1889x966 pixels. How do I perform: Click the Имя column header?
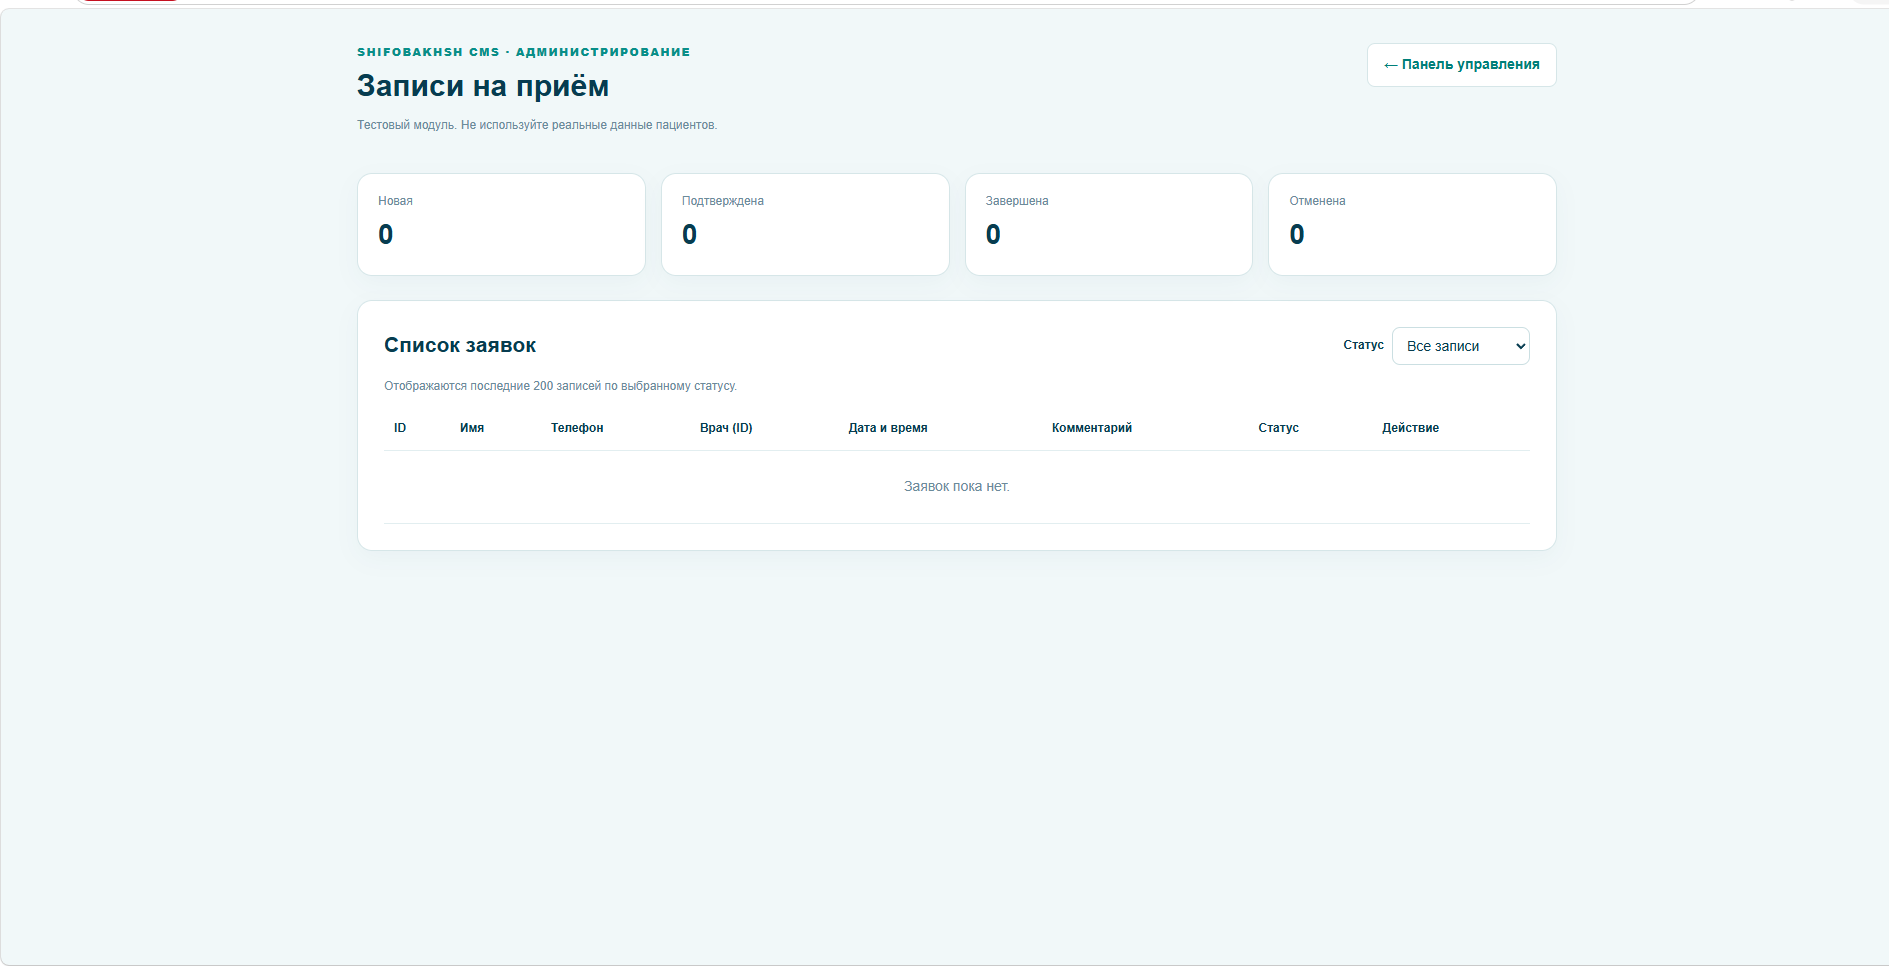[x=472, y=428]
